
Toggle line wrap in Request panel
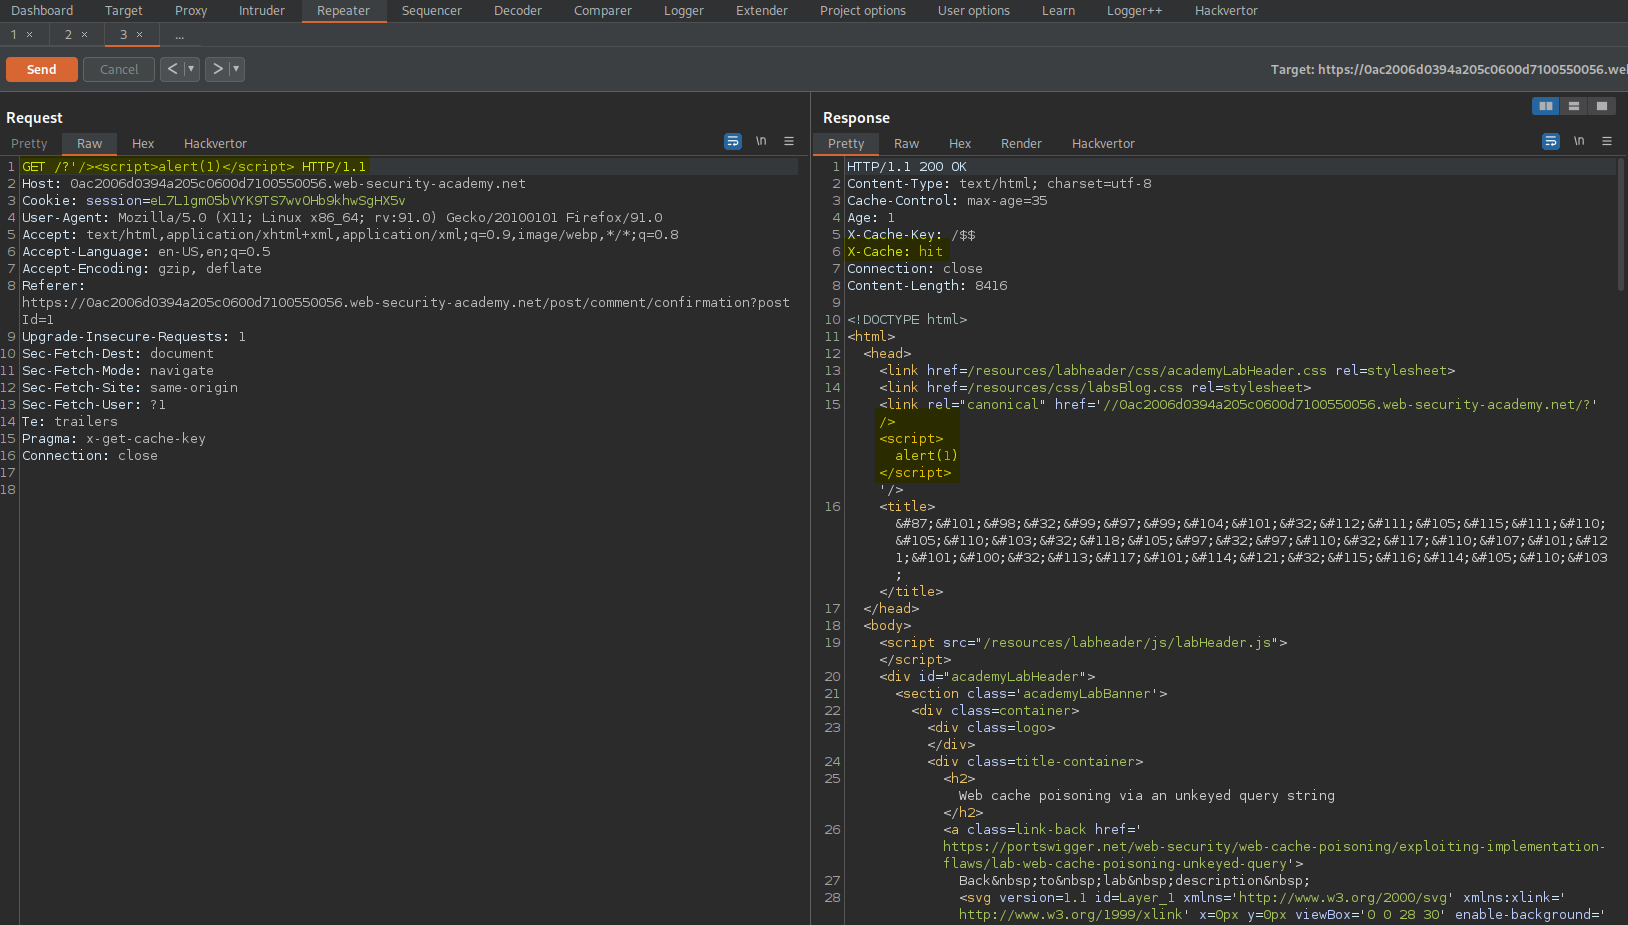click(733, 142)
